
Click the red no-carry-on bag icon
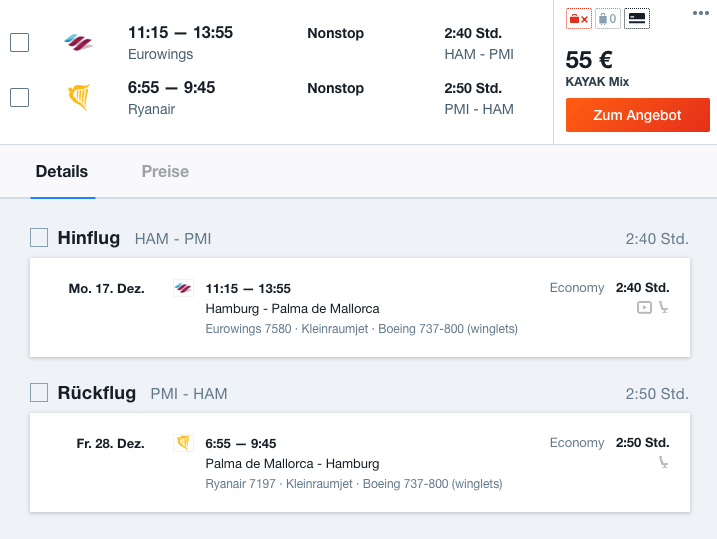click(578, 18)
